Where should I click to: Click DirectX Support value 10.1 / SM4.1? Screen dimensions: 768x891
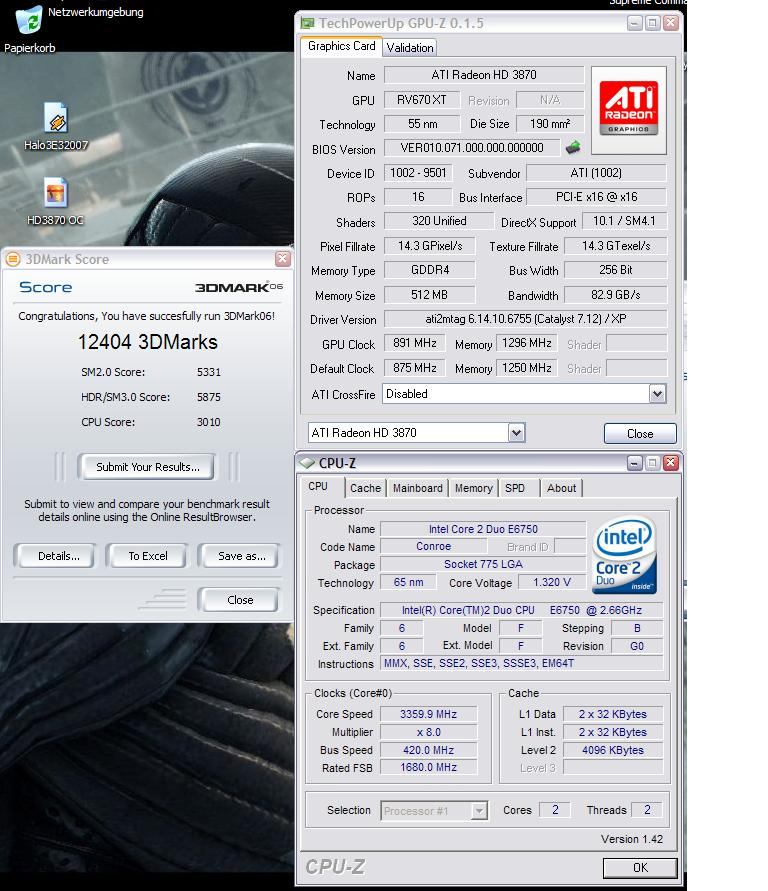pos(624,221)
